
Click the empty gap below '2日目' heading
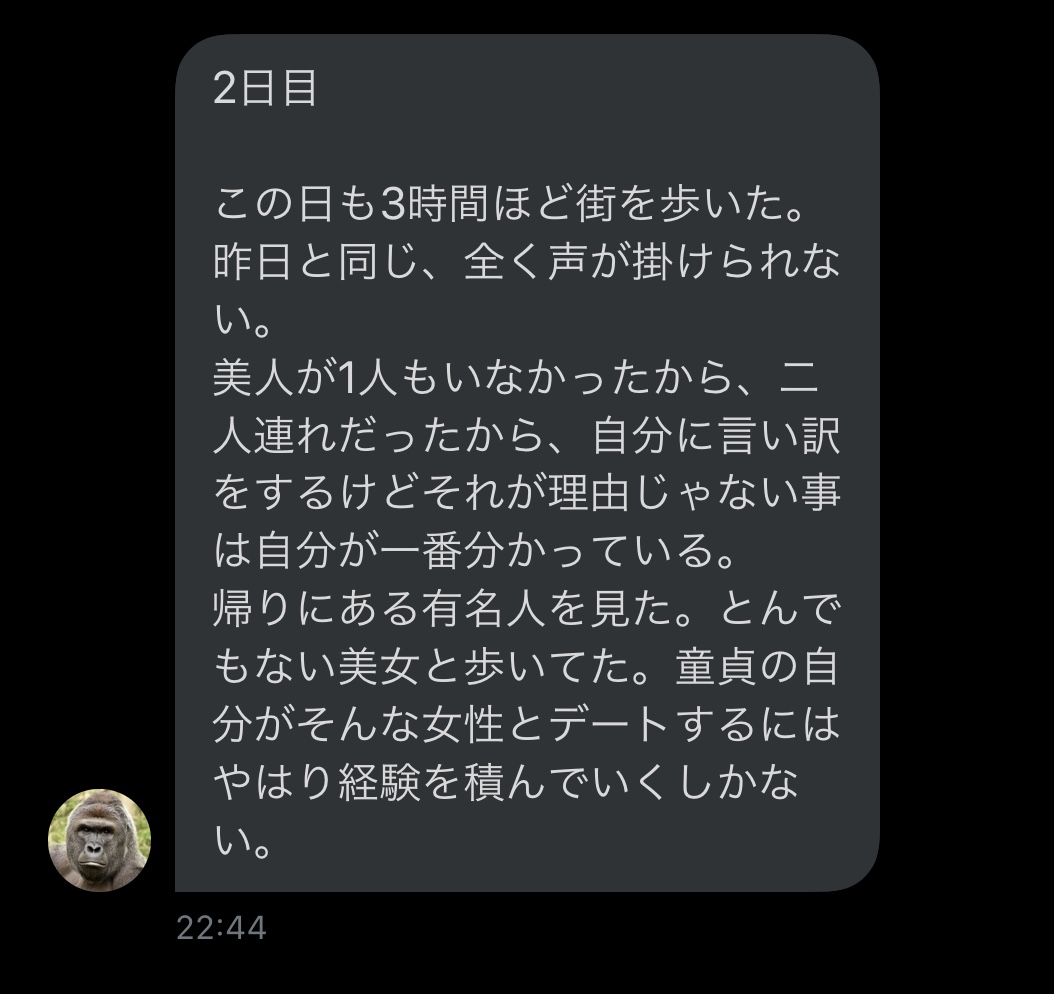click(527, 146)
